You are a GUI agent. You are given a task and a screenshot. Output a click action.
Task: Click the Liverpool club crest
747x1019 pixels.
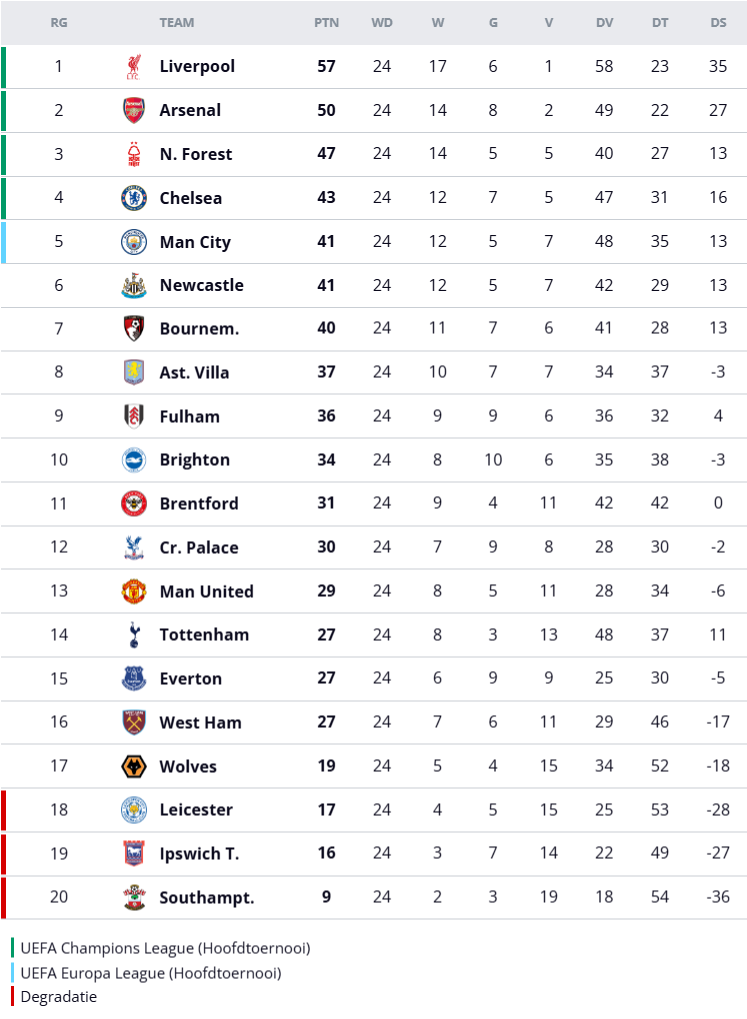click(133, 67)
